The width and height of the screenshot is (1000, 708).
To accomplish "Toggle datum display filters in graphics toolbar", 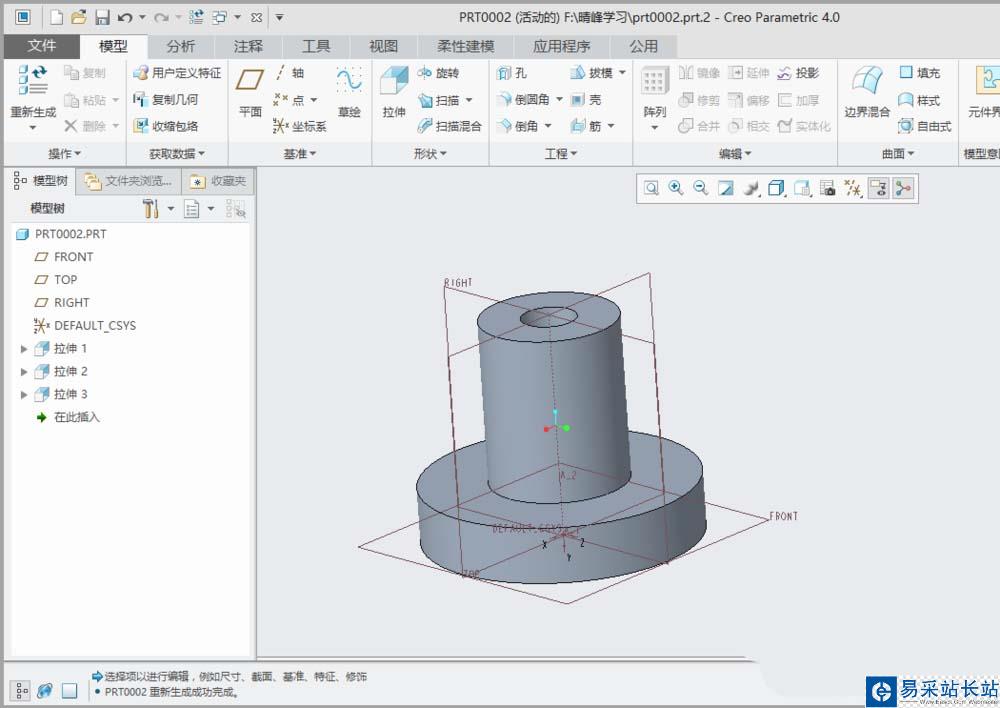I will click(x=853, y=188).
